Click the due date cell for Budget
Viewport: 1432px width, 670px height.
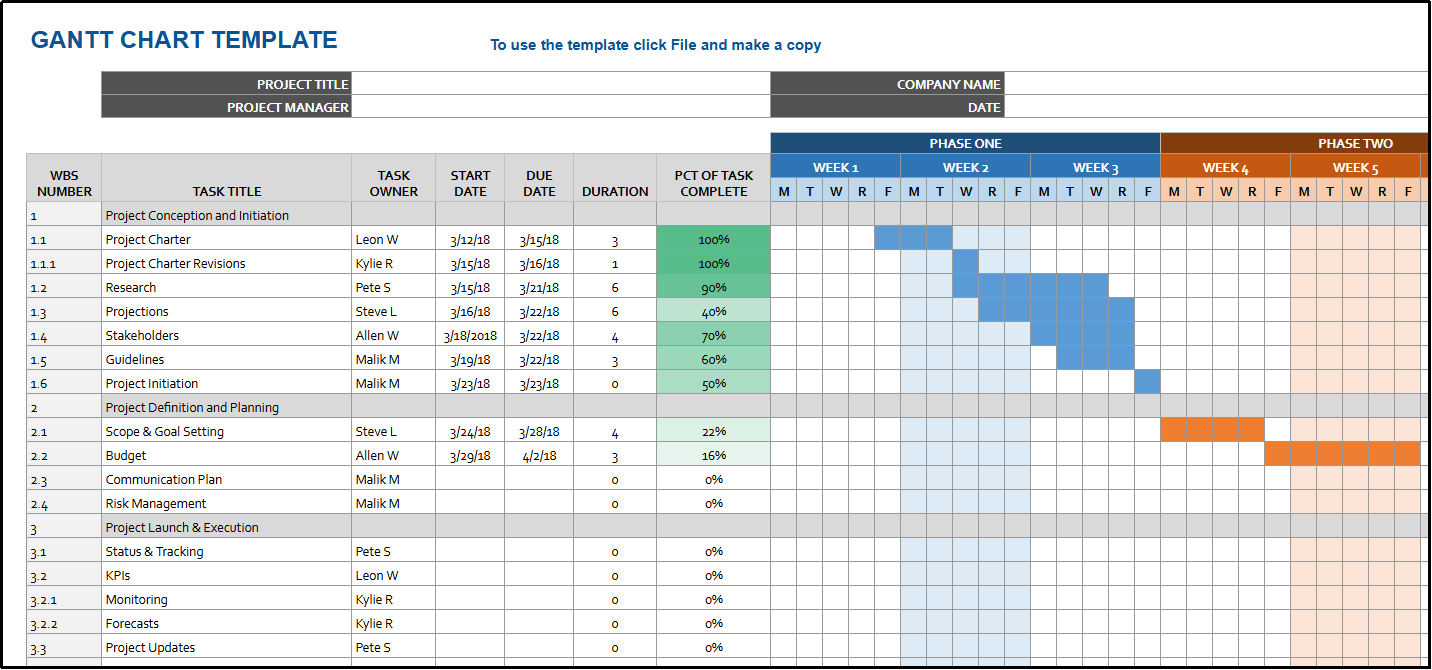(538, 455)
